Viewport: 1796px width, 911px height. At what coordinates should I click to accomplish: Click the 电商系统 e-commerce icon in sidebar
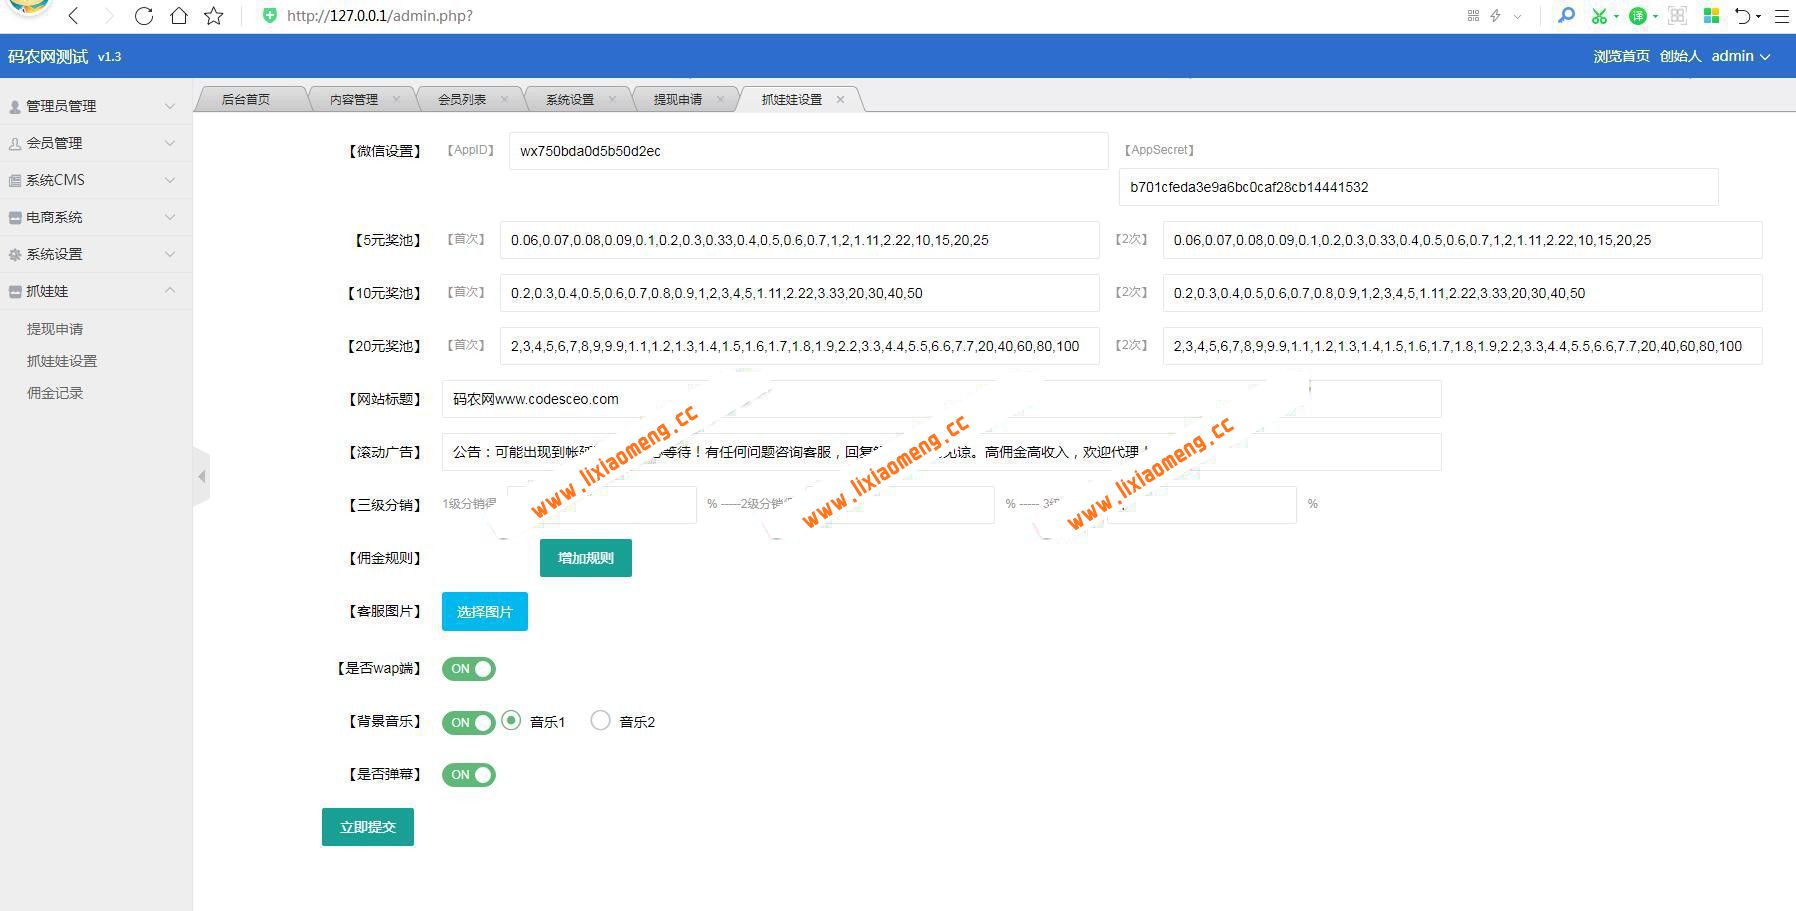click(14, 217)
